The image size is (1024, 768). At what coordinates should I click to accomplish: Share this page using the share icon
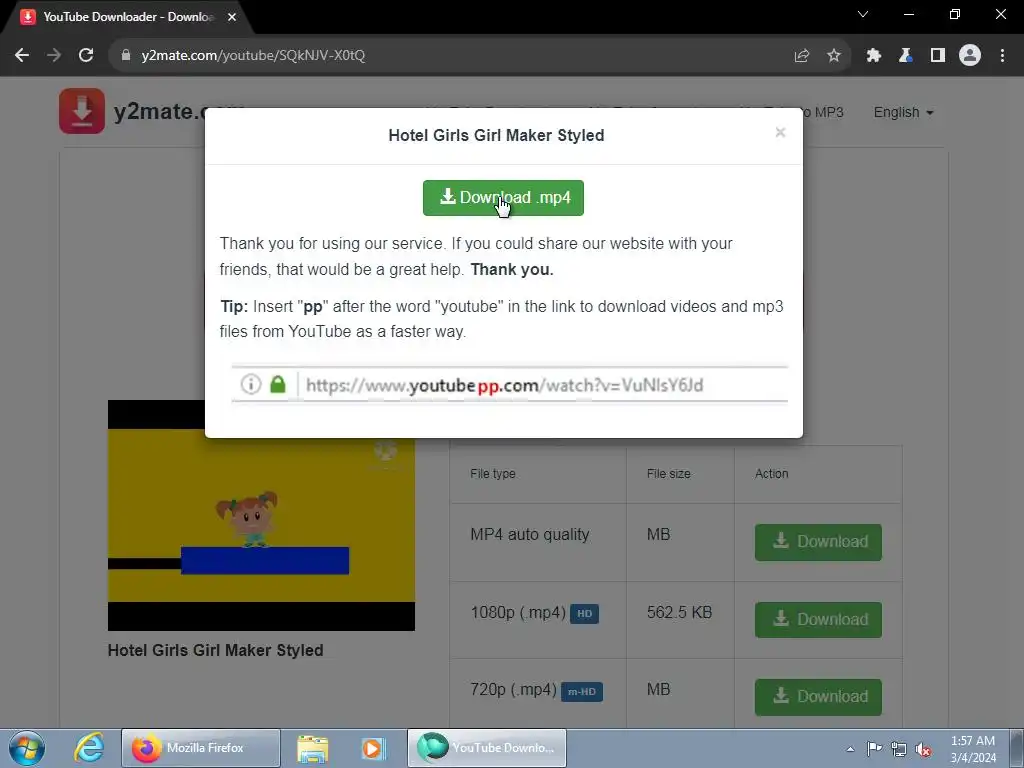(802, 56)
